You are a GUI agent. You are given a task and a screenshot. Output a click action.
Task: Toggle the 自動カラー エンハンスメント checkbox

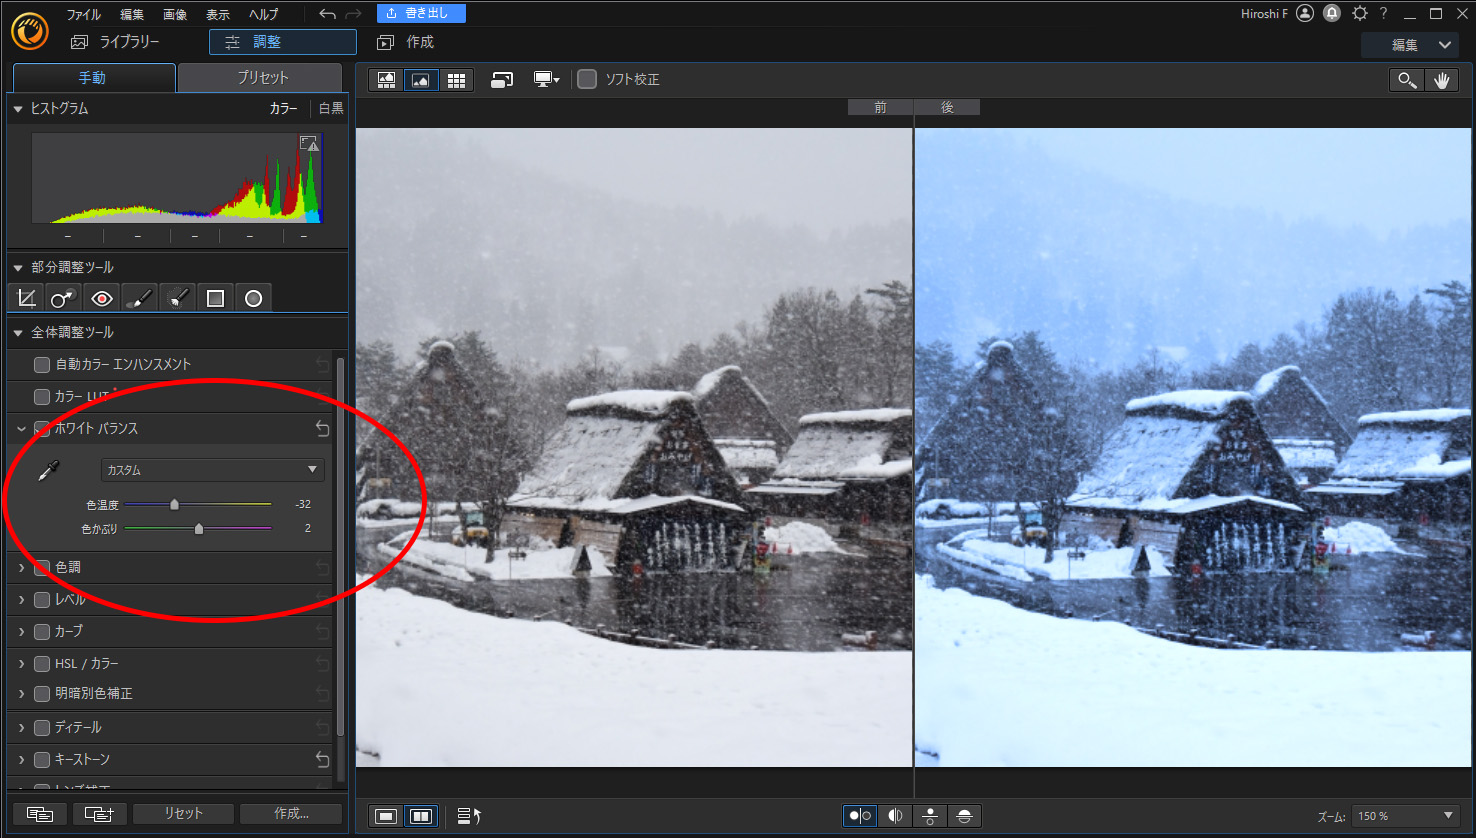(x=42, y=365)
